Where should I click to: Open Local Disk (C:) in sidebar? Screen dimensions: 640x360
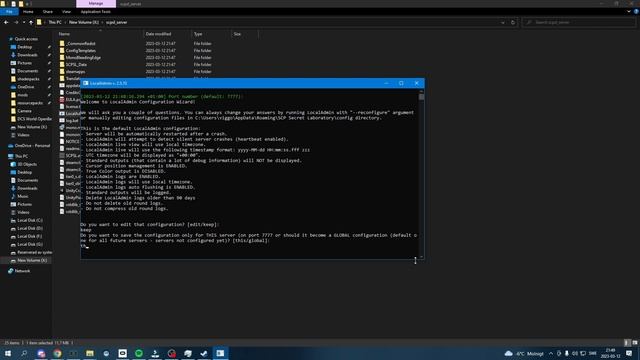click(x=29, y=220)
